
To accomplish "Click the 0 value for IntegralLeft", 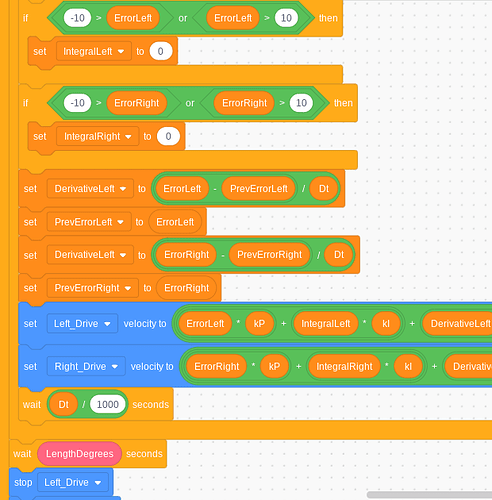I will click(161, 51).
